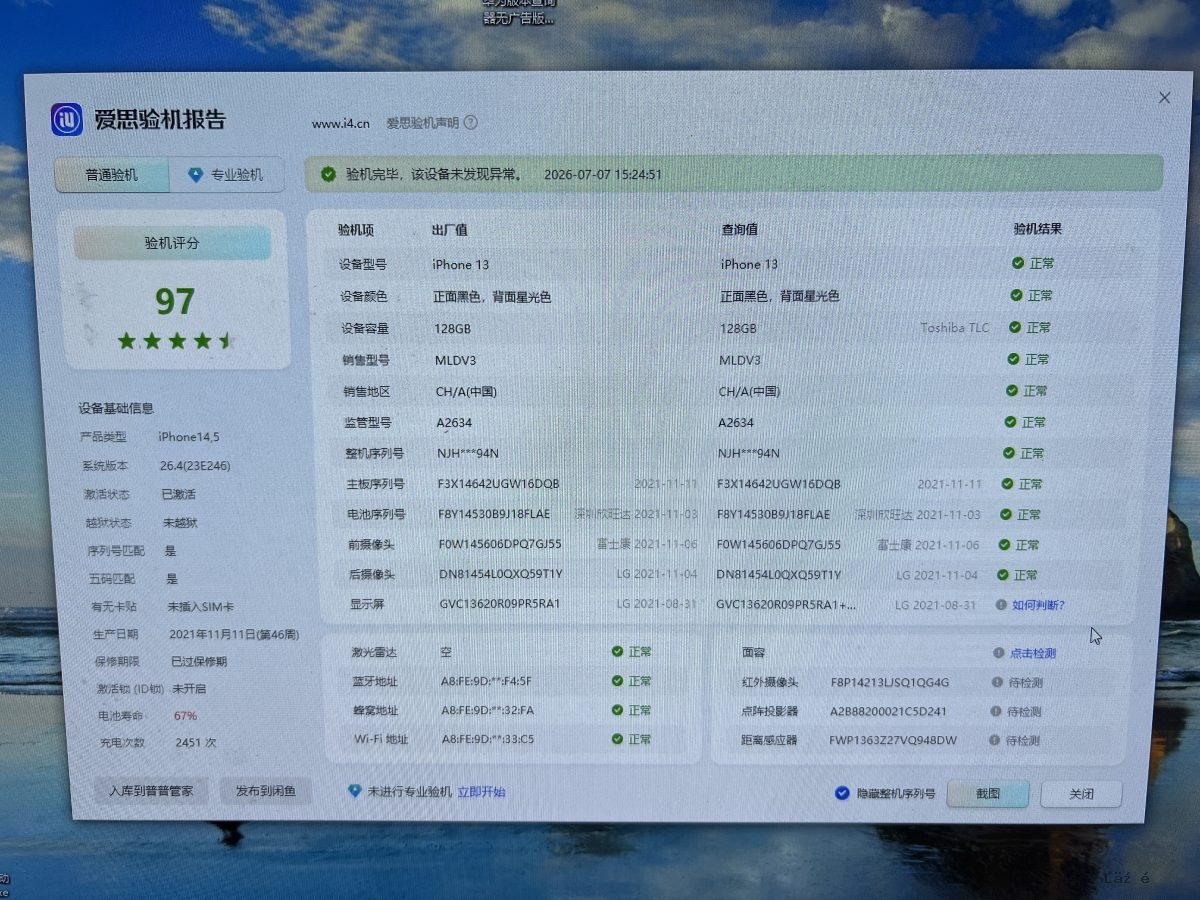Click the 待检测 icon for 点阵投影器
Image resolution: width=1200 pixels, height=900 pixels.
click(996, 711)
